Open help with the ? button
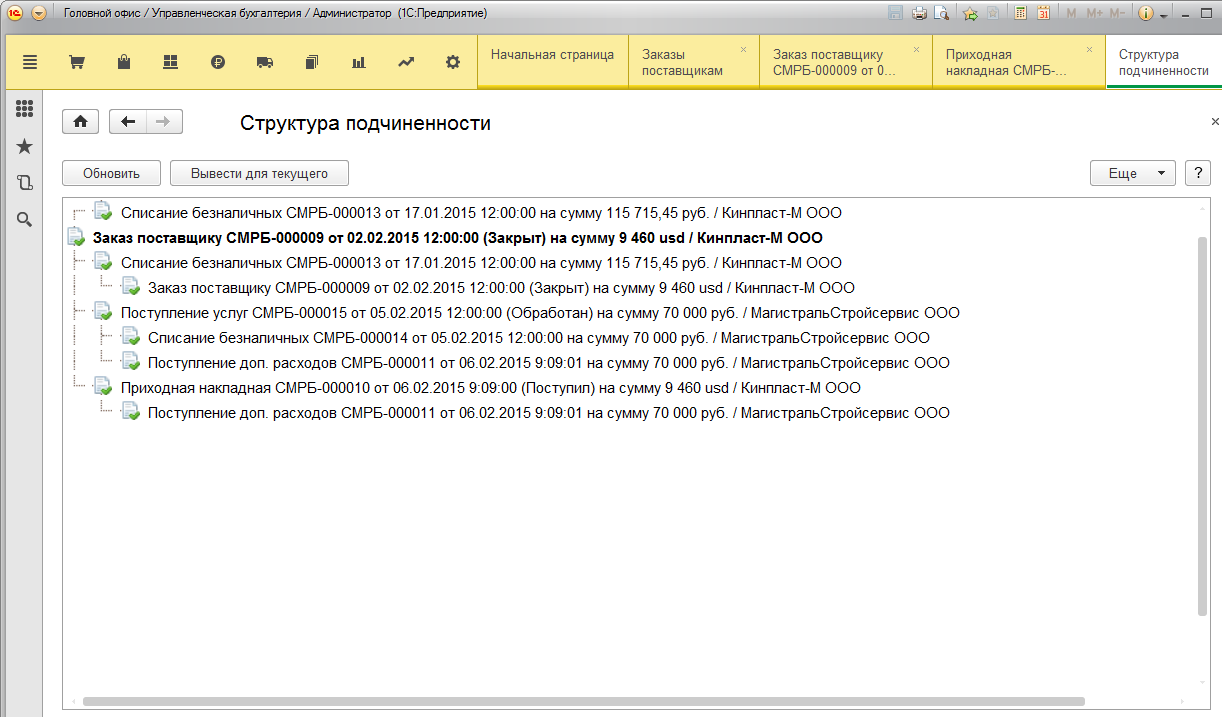Viewport: 1222px width, 717px height. (x=1198, y=173)
